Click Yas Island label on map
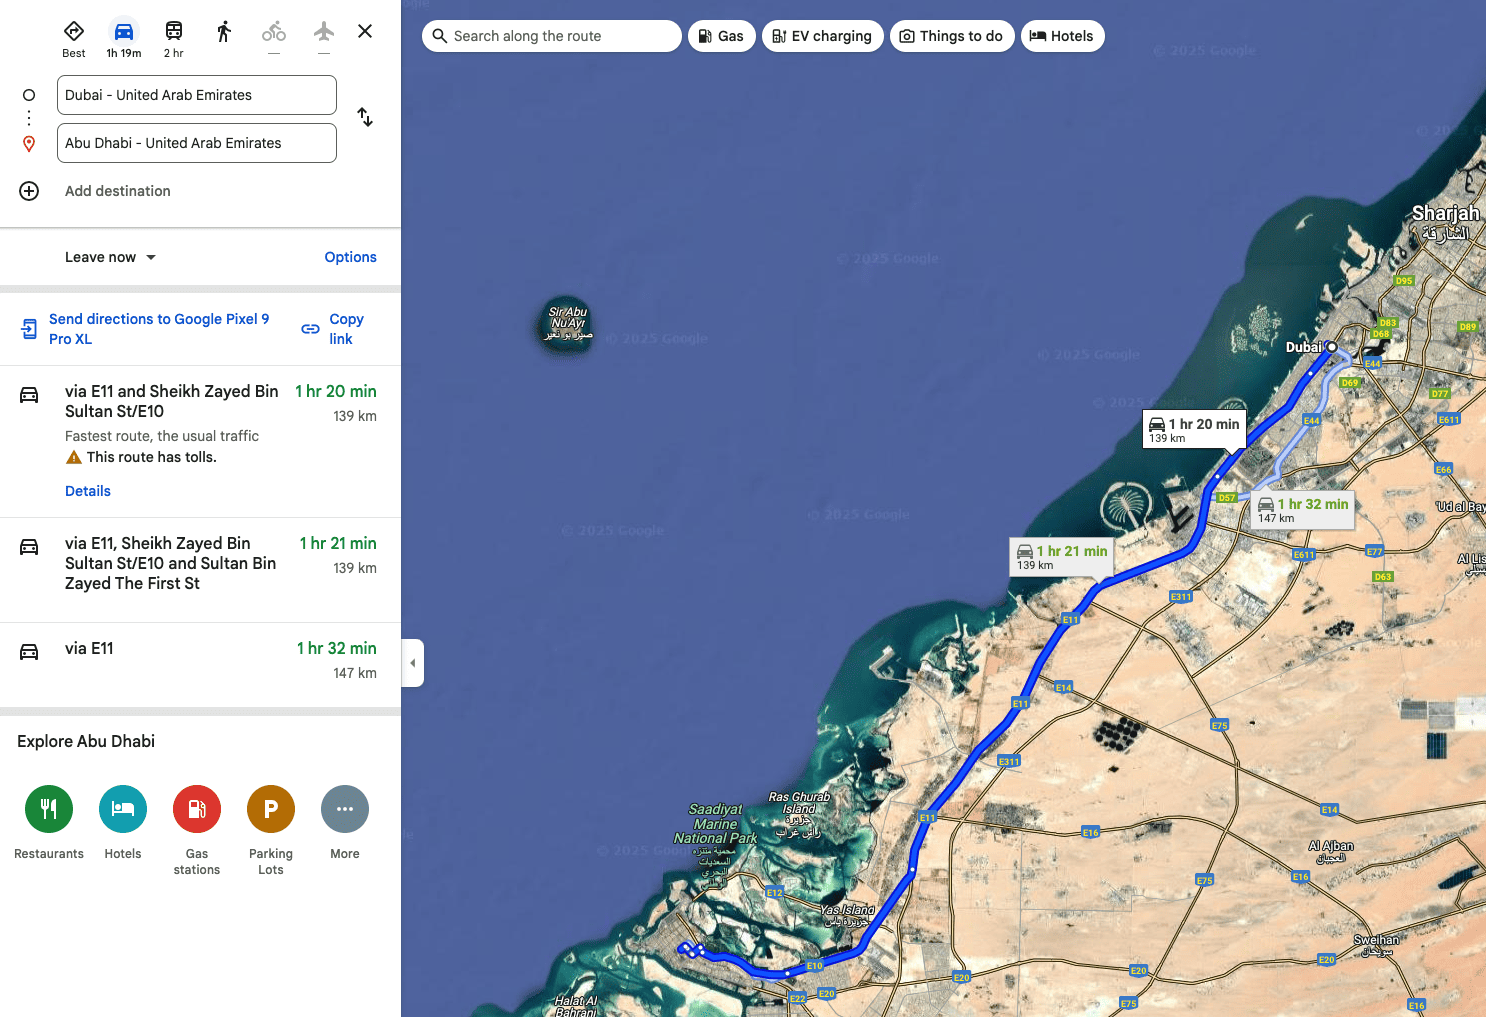 tap(847, 915)
